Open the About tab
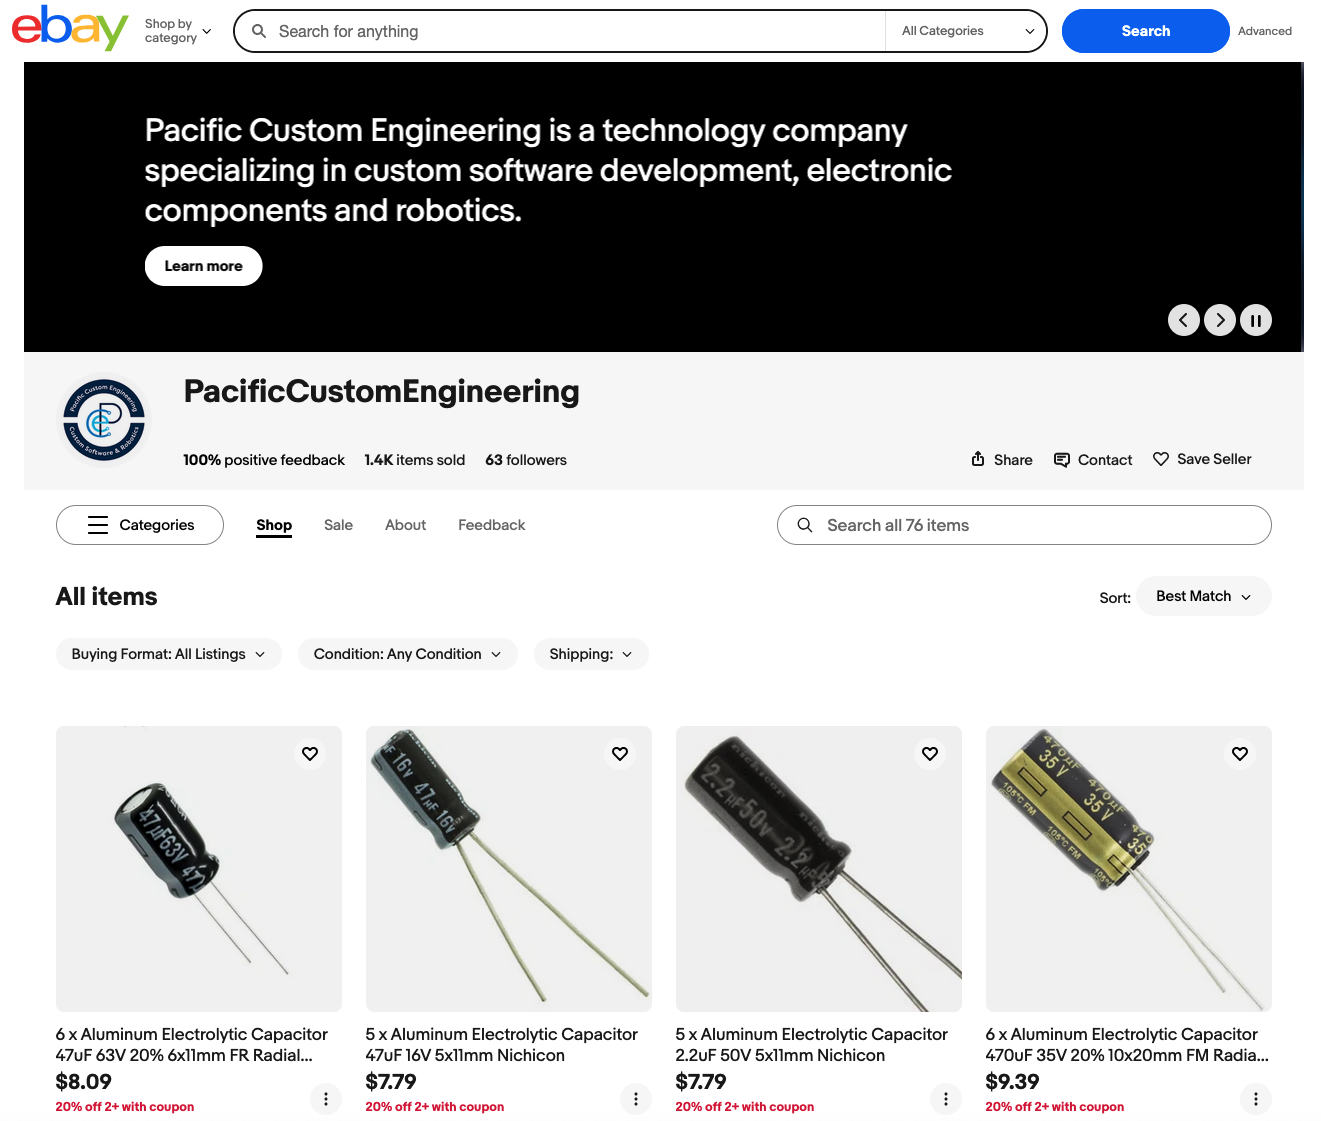This screenshot has height=1121, width=1321. click(405, 525)
